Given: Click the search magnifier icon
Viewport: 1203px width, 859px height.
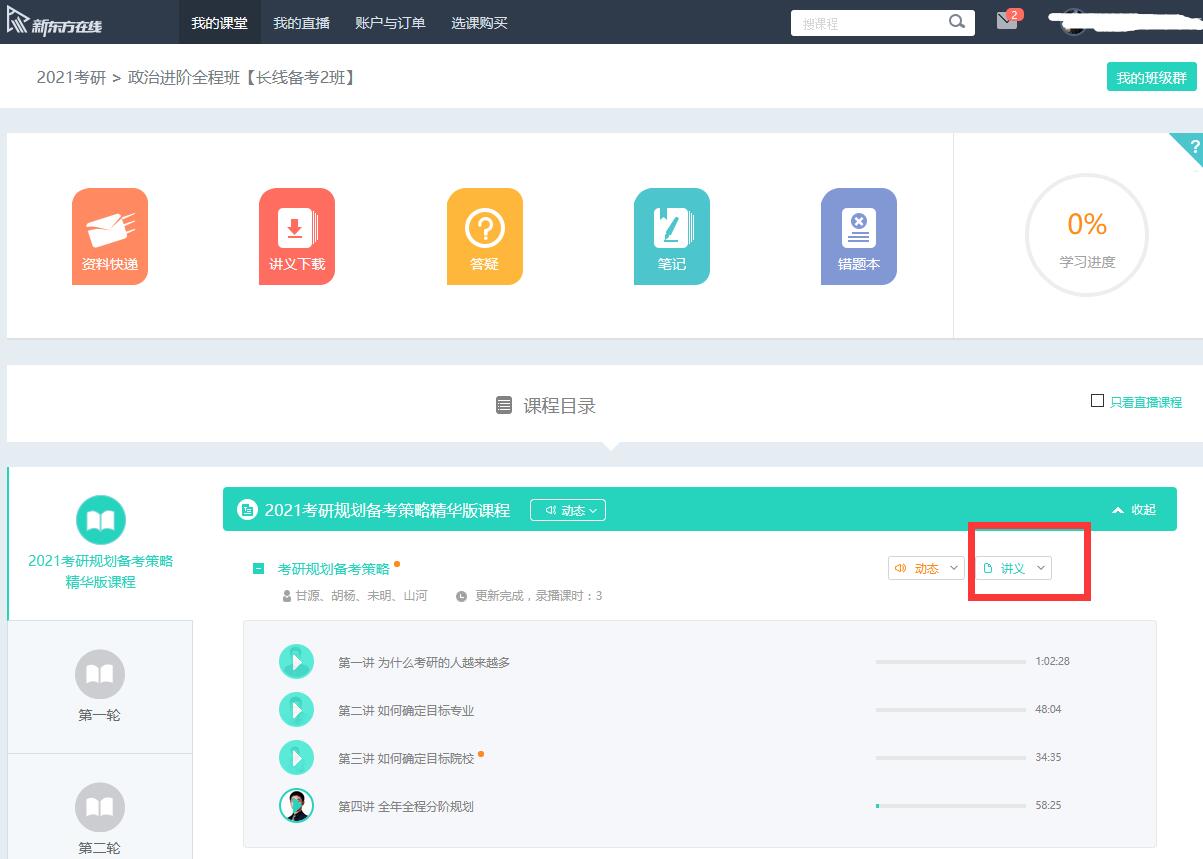Looking at the screenshot, I should [x=957, y=22].
